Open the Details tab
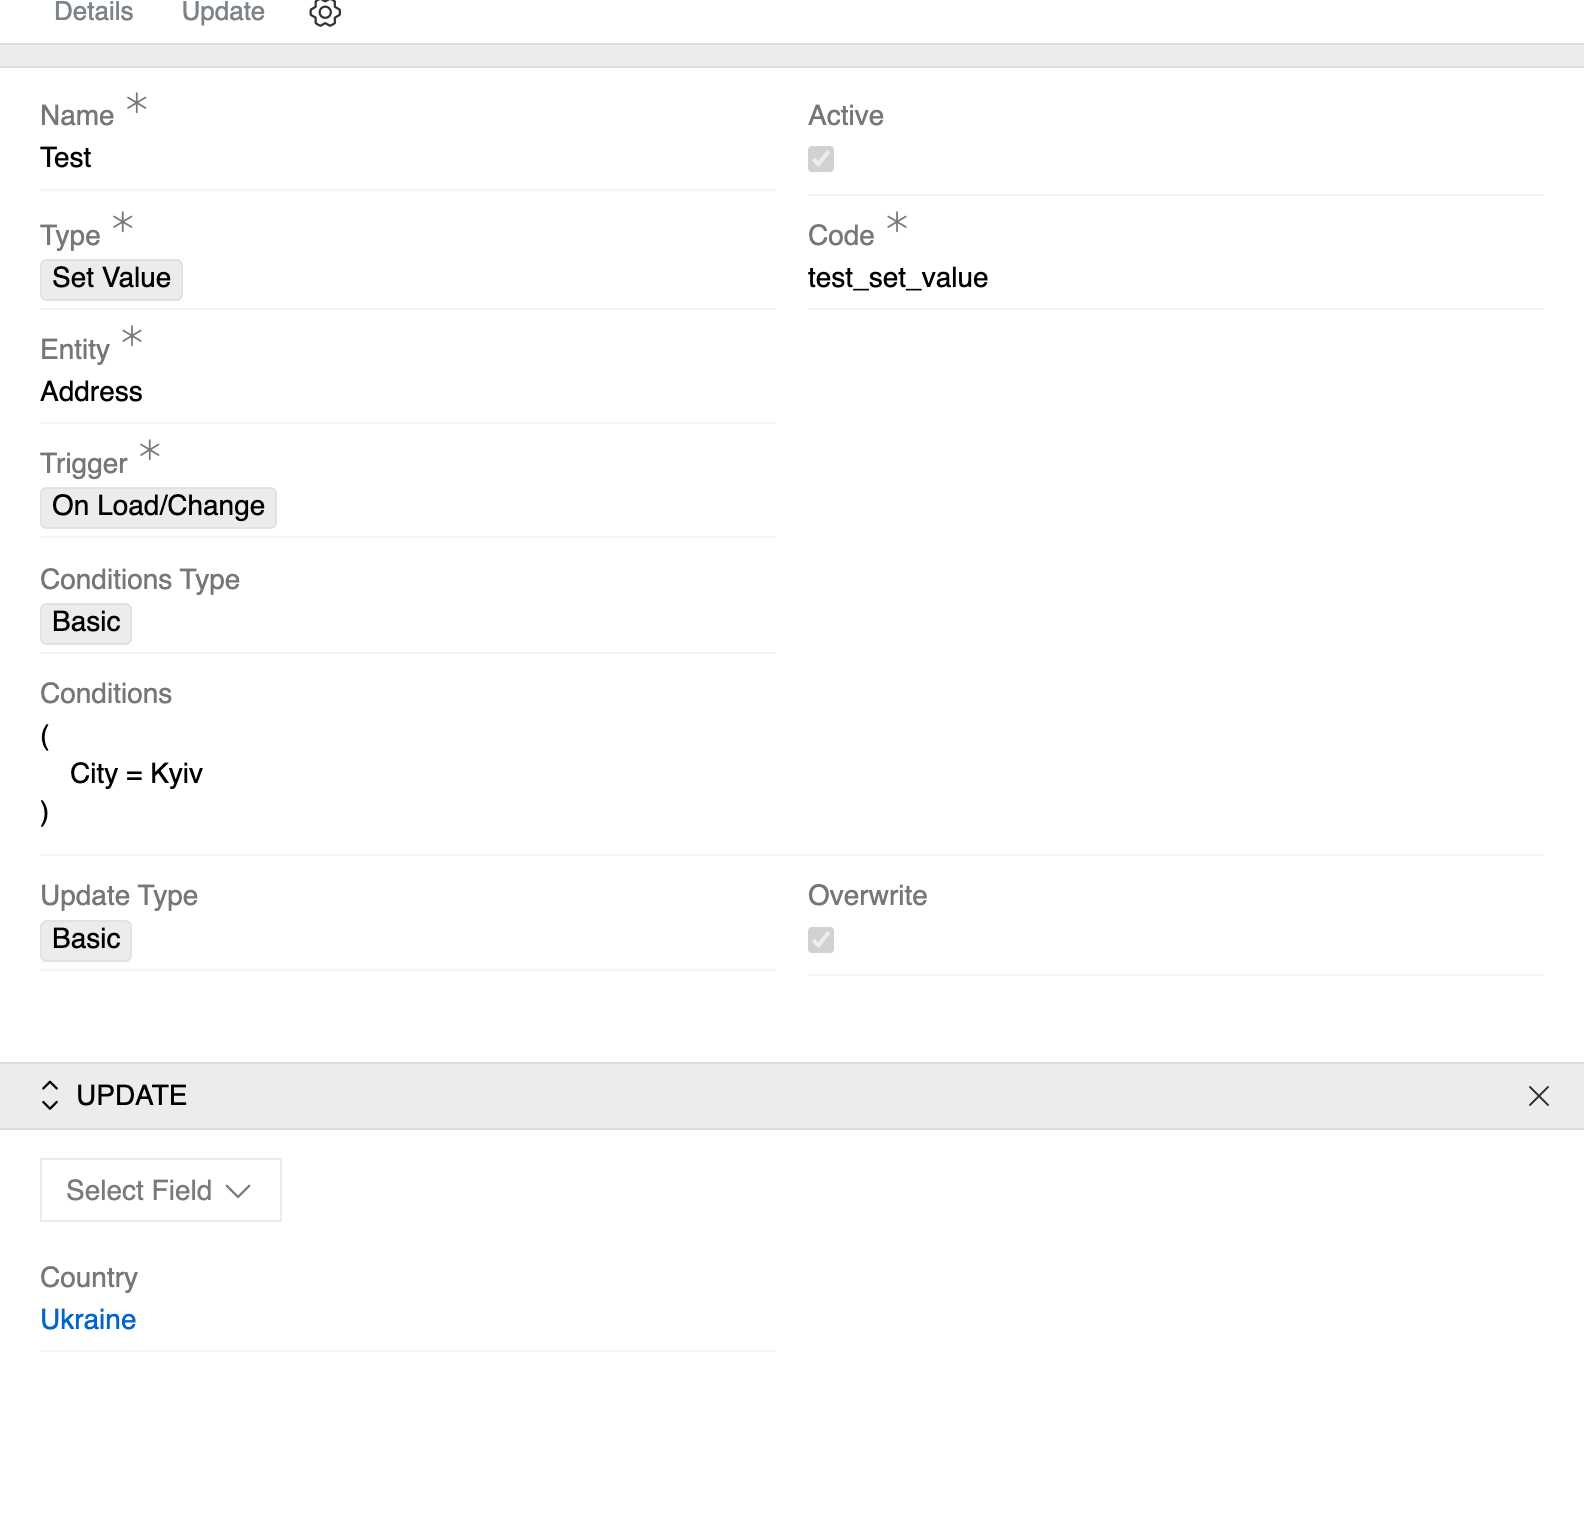The height and width of the screenshot is (1524, 1584). pyautogui.click(x=93, y=13)
